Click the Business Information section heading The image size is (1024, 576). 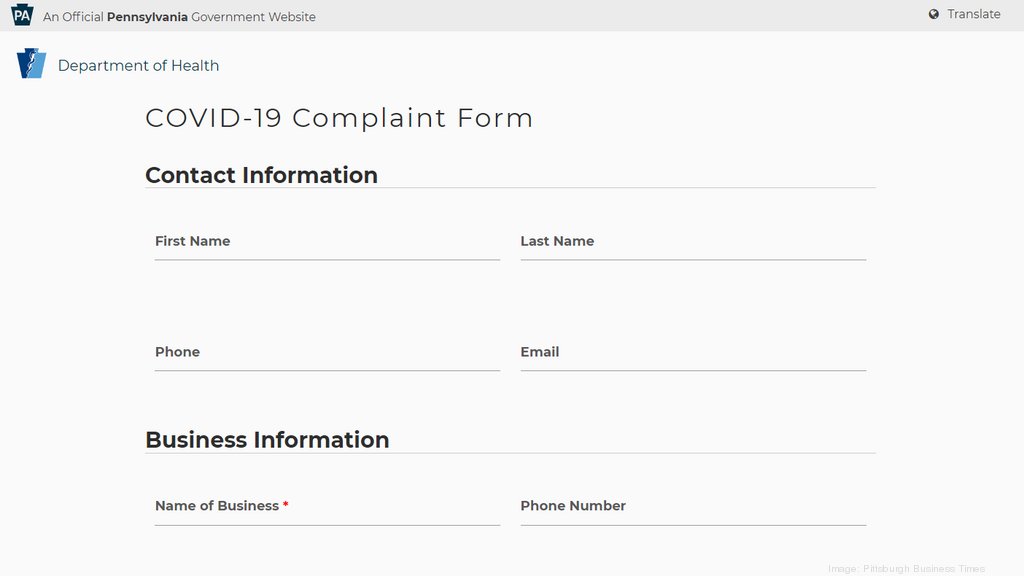coord(267,440)
